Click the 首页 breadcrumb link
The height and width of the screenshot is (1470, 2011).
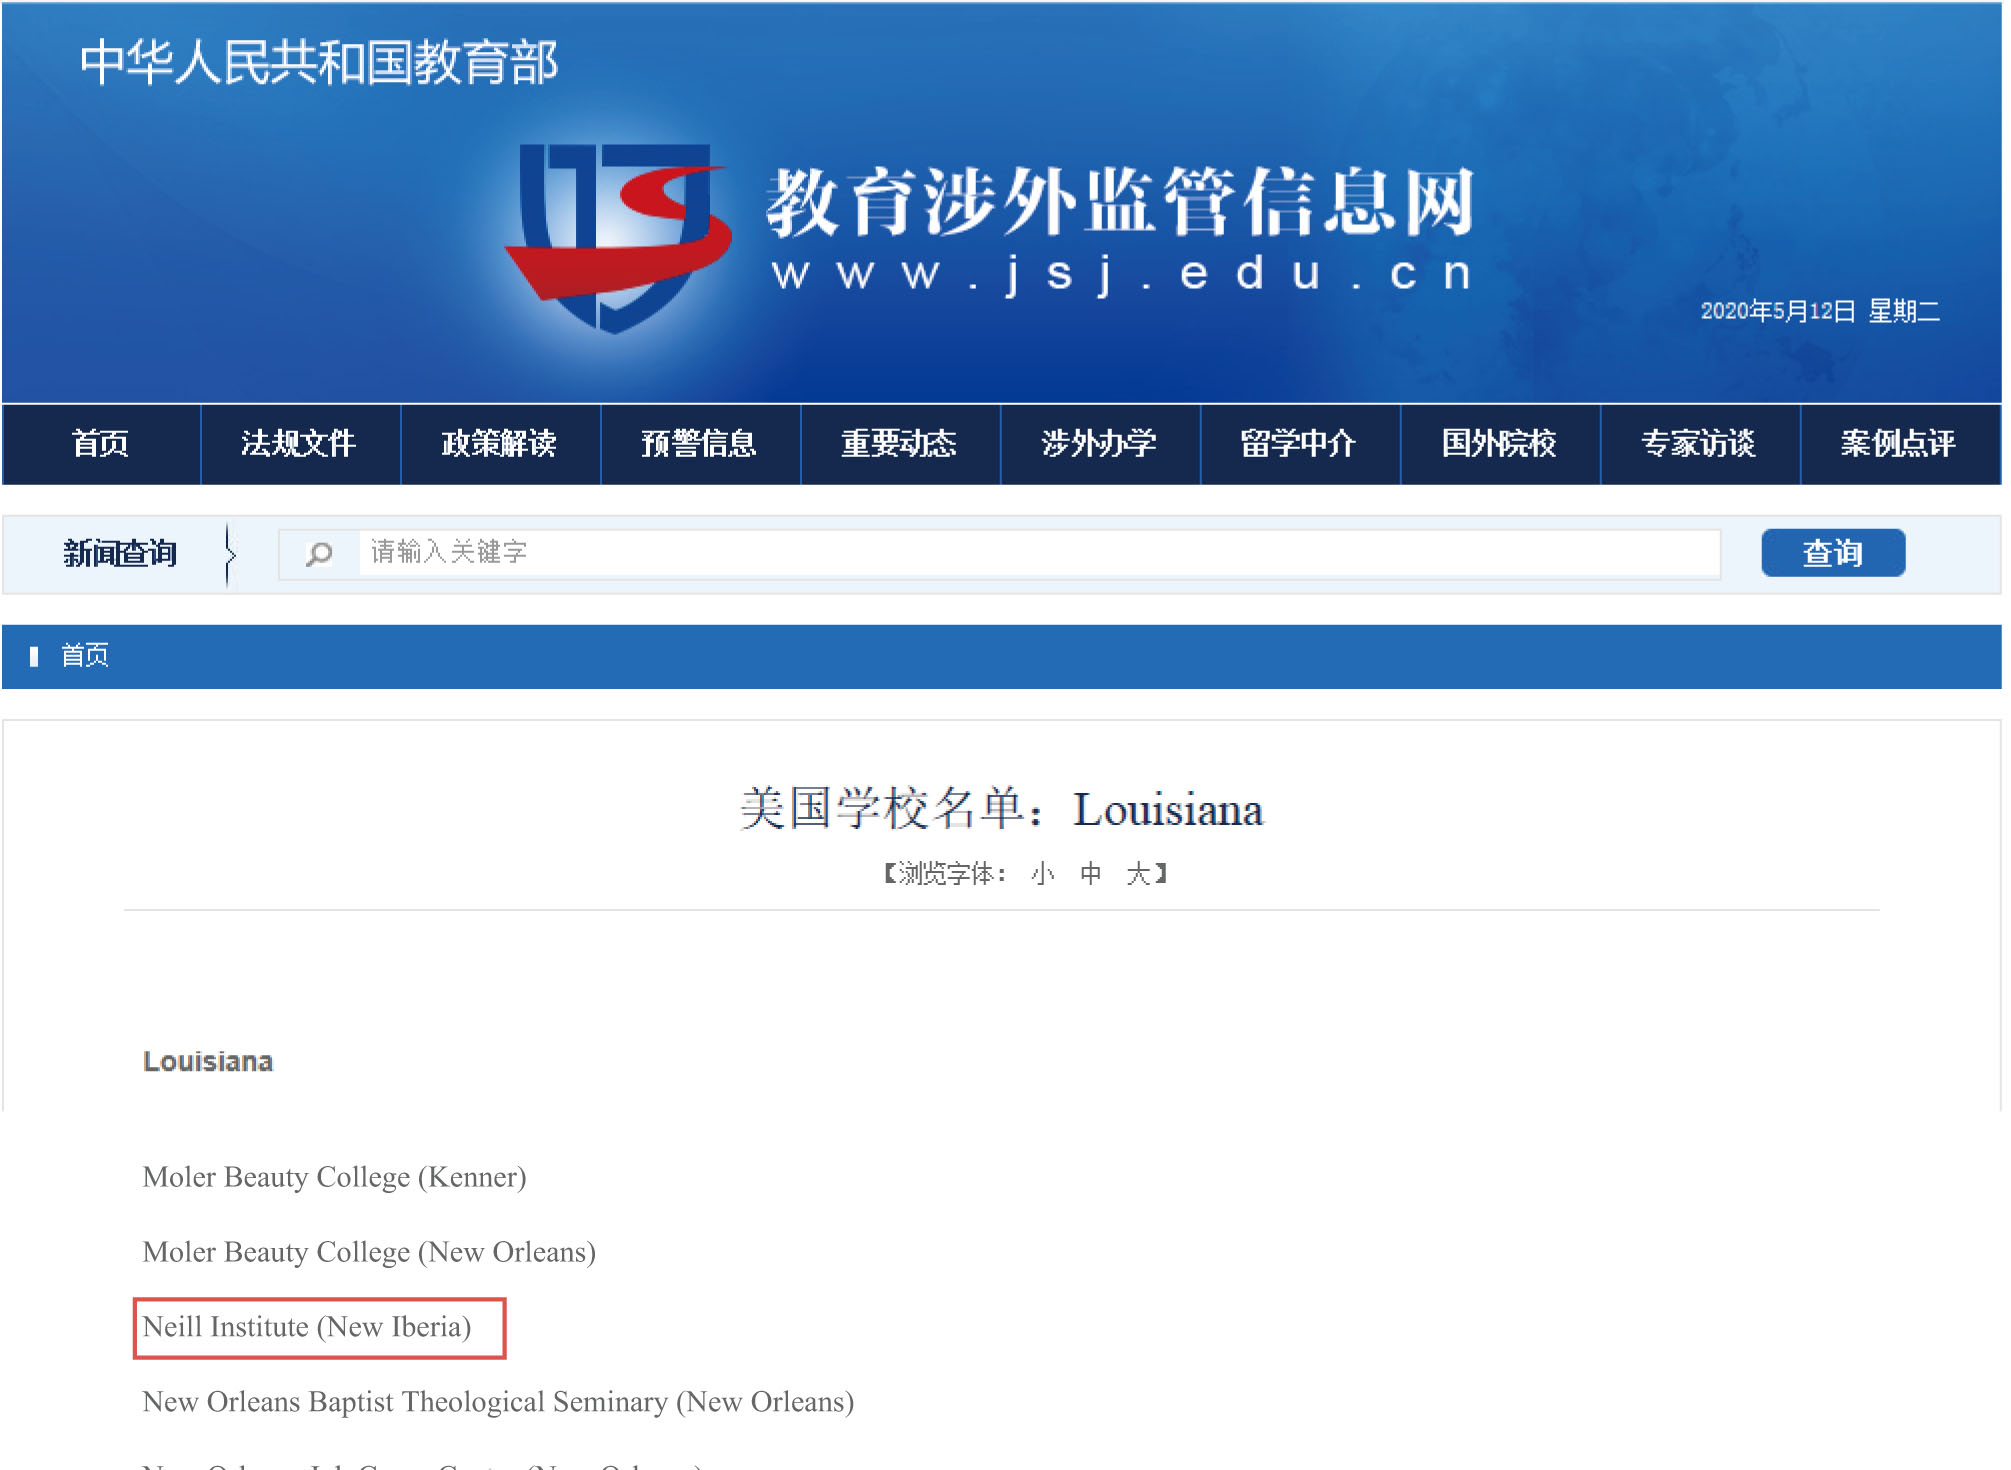85,656
